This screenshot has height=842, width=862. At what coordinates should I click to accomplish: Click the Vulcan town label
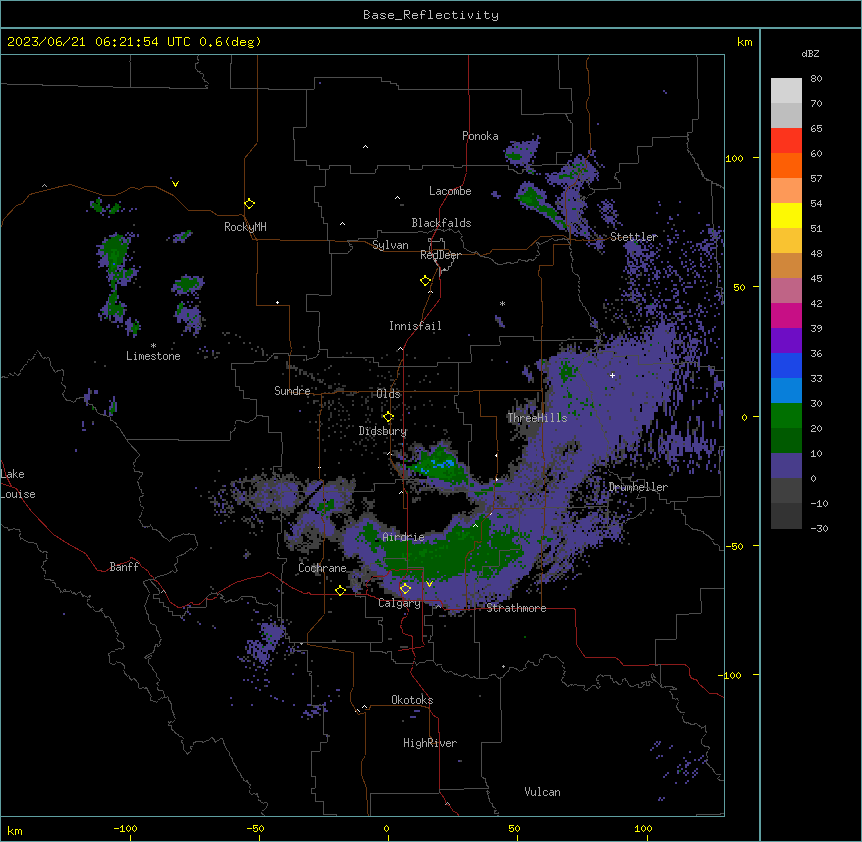point(543,792)
